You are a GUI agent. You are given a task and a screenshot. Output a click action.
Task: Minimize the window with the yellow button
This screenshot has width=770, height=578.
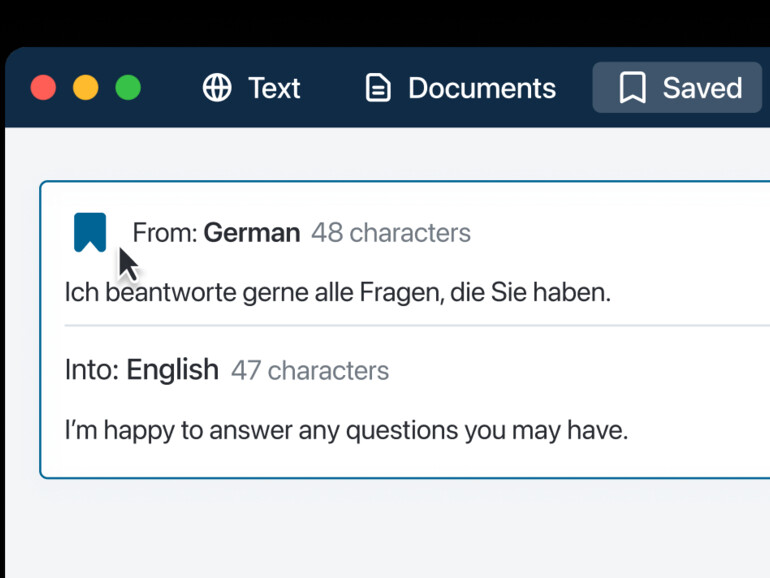click(86, 88)
